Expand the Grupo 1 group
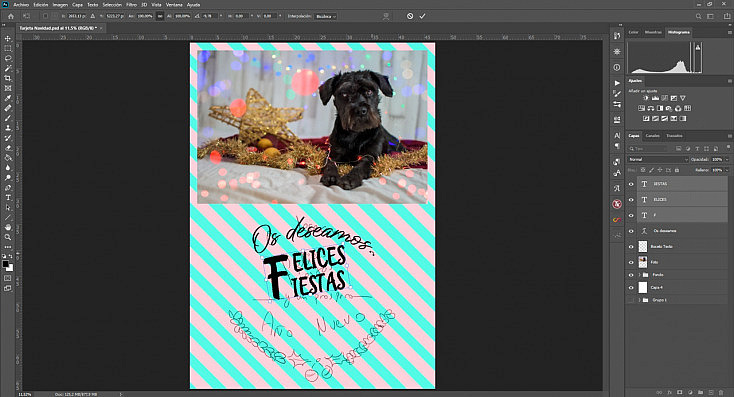This screenshot has height=397, width=734. [x=639, y=300]
